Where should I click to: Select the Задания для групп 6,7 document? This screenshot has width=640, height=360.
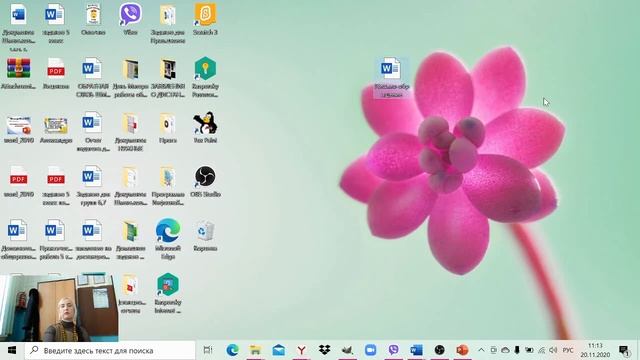click(93, 185)
